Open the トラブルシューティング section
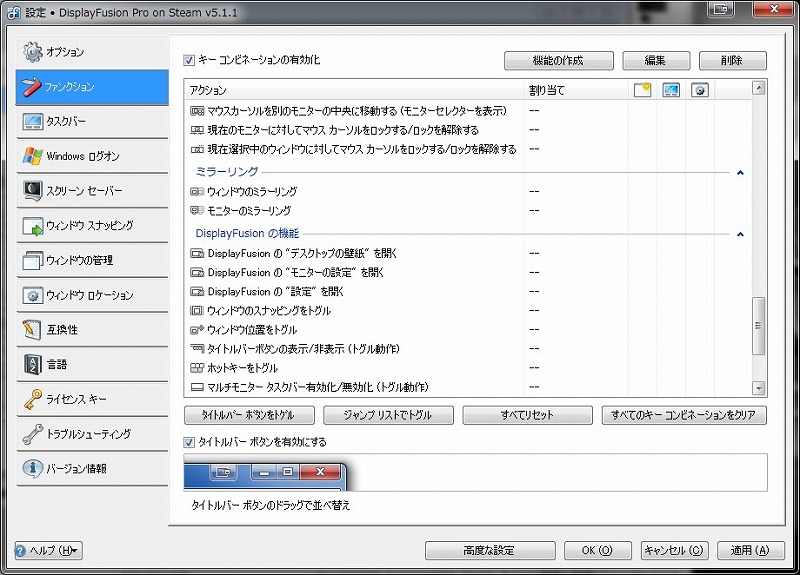Image resolution: width=800 pixels, height=575 pixels. (92, 434)
